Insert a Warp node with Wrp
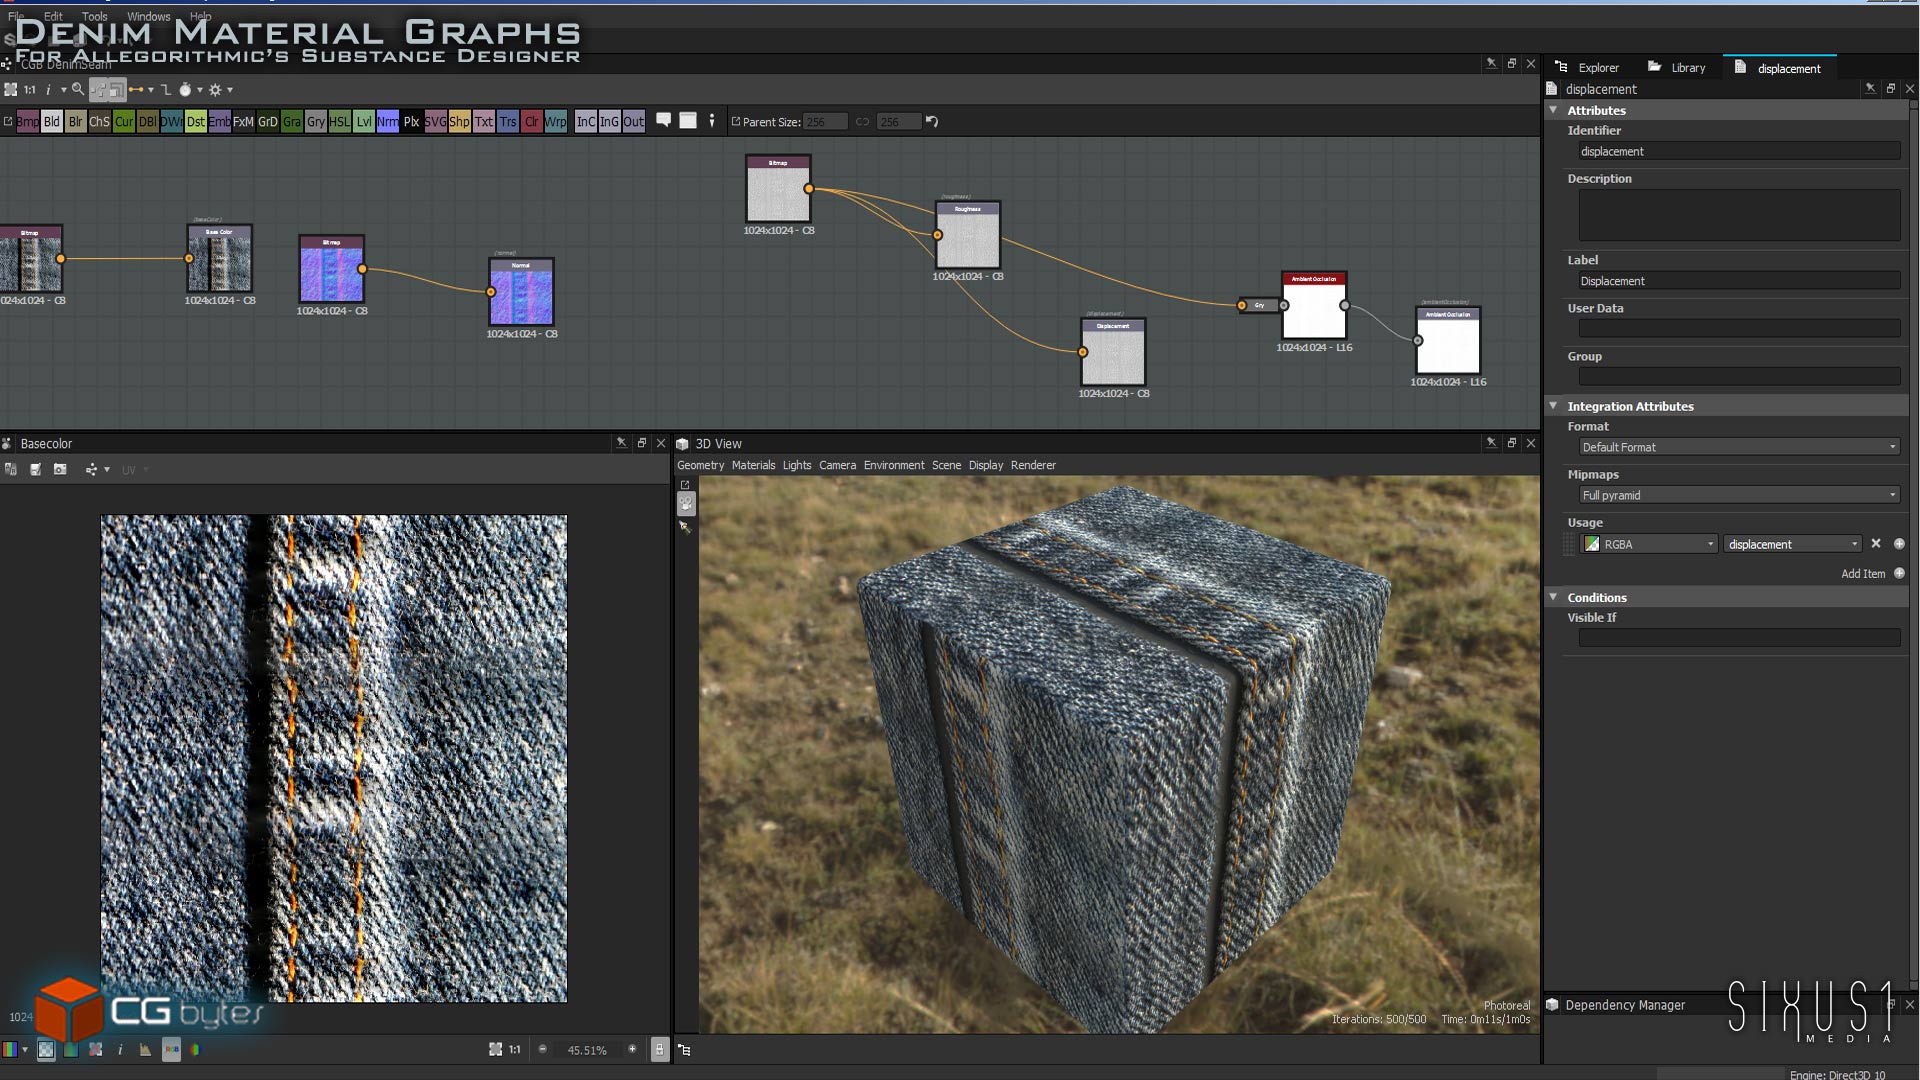The width and height of the screenshot is (1920, 1080). click(x=556, y=122)
